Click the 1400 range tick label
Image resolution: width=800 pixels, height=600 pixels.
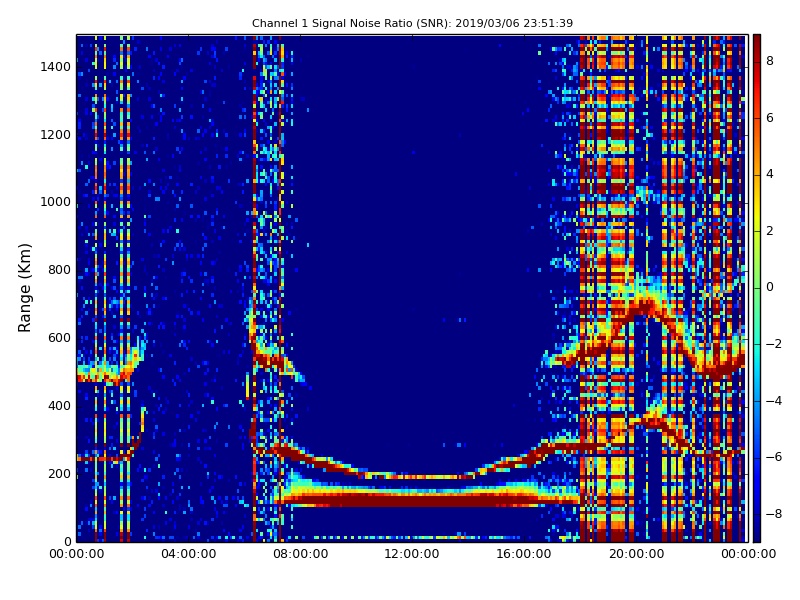(x=55, y=67)
